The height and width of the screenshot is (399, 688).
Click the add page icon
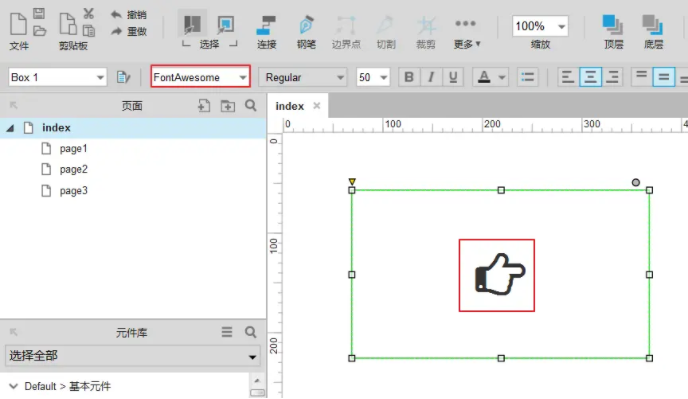point(204,105)
